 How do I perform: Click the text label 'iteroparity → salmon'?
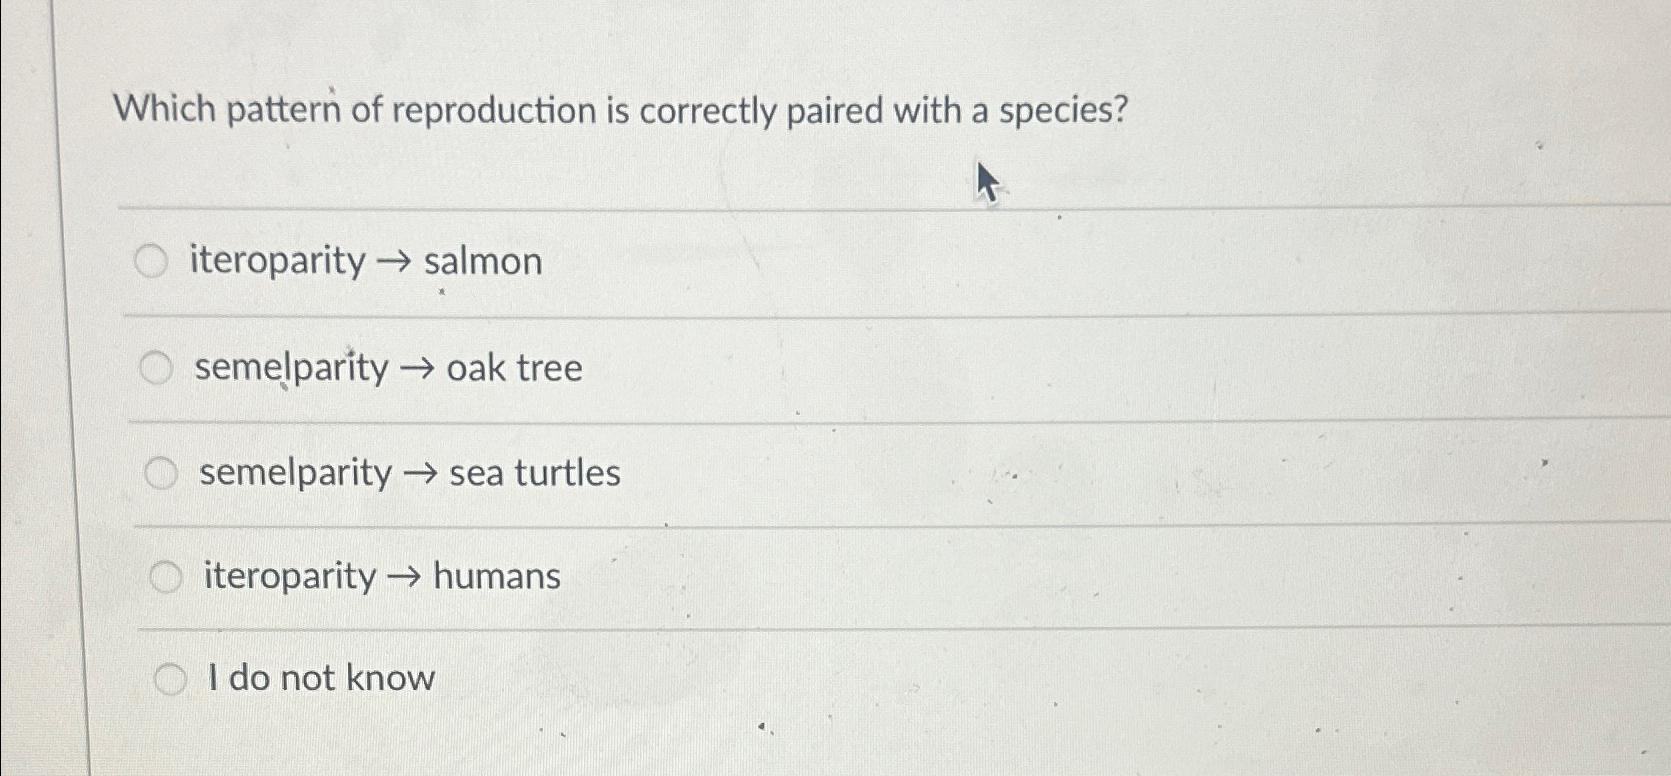click(x=367, y=262)
